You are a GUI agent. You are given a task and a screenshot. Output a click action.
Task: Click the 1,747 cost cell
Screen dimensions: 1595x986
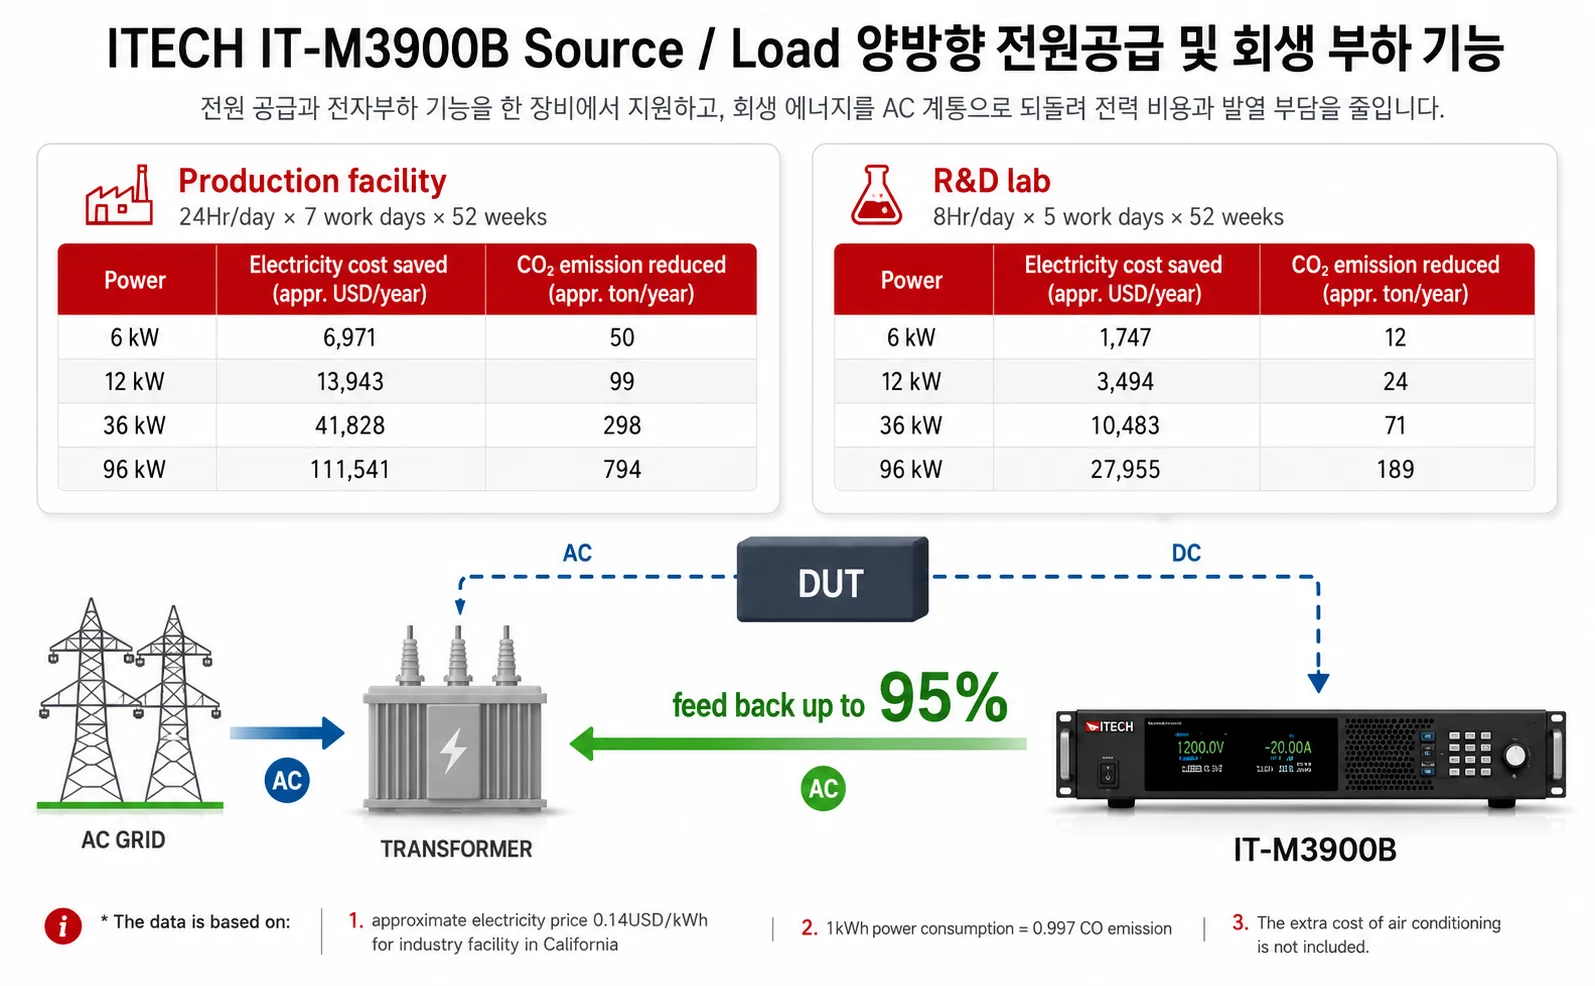(x=1126, y=338)
